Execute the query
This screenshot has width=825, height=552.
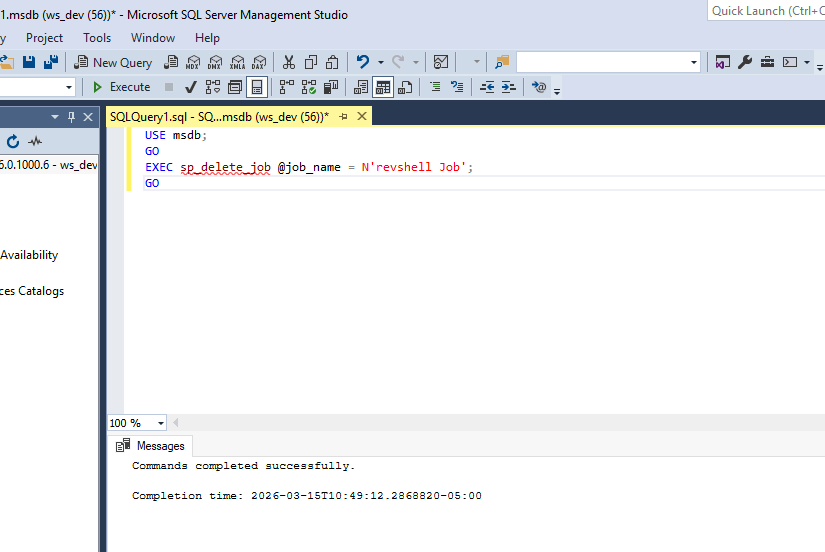click(x=122, y=87)
